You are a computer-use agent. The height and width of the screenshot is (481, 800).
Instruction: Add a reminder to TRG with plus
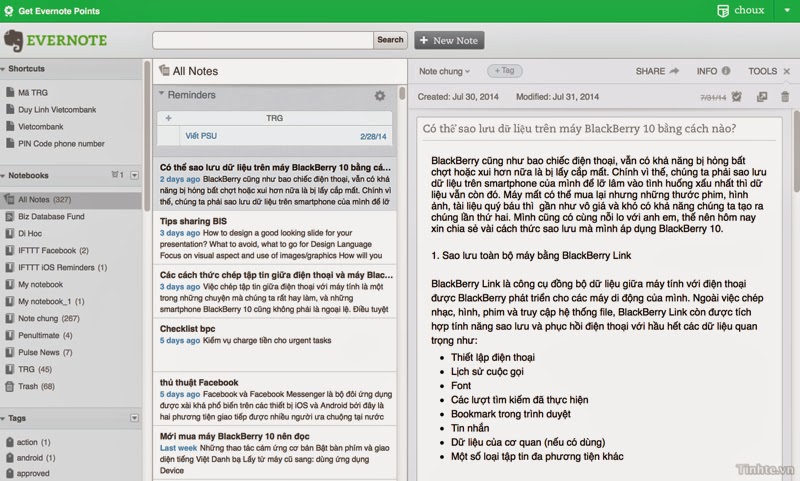click(x=168, y=118)
